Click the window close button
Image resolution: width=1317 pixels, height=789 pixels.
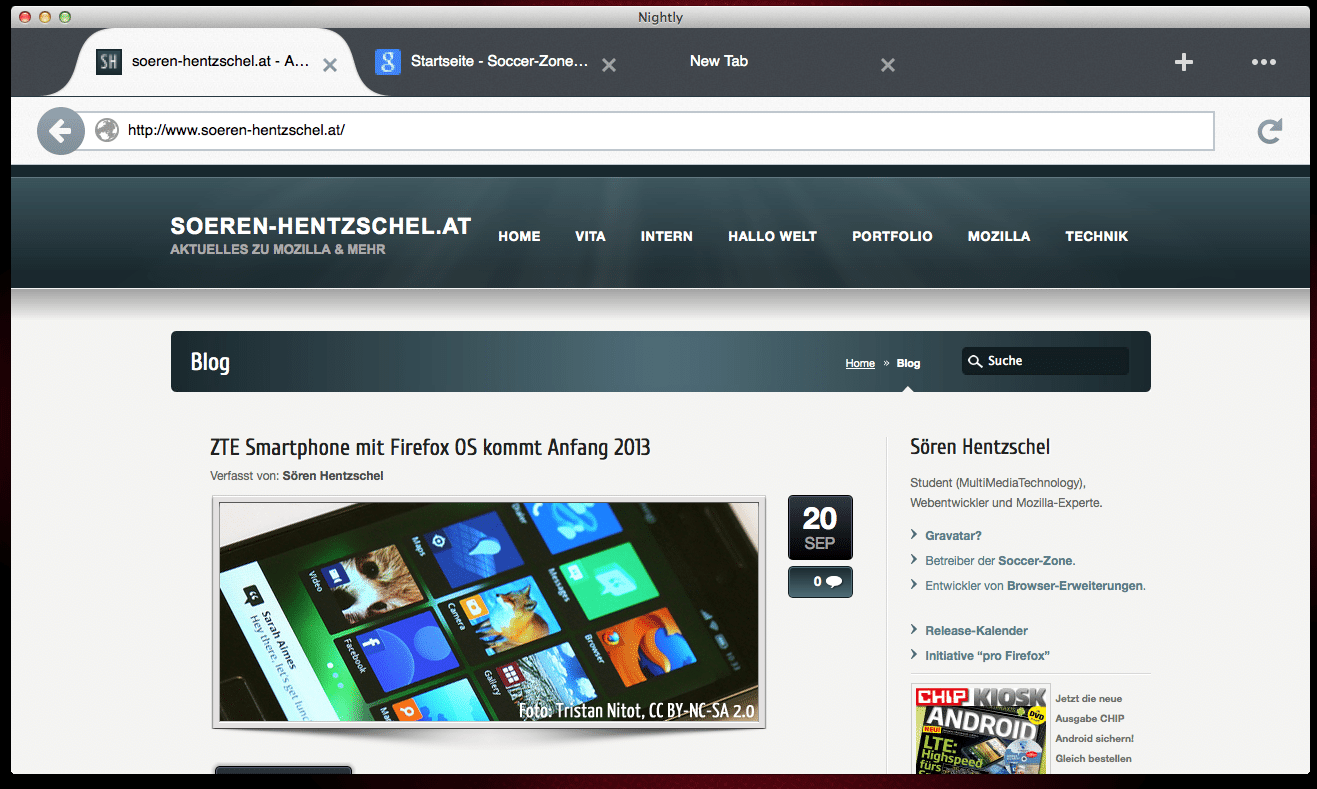(x=26, y=17)
